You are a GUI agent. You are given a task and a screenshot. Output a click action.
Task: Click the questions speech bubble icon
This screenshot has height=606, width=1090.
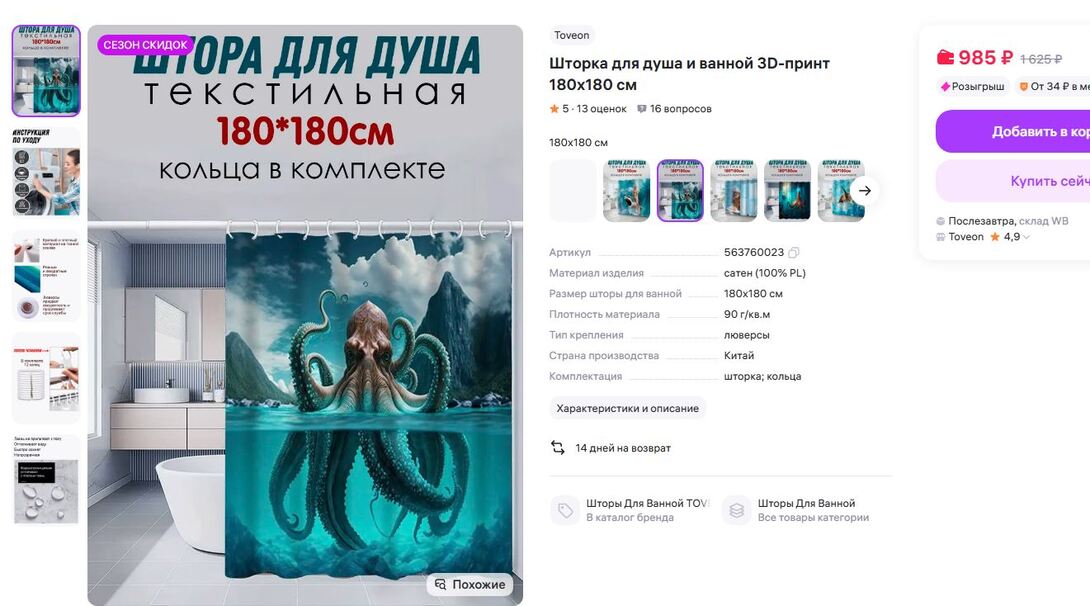642,109
